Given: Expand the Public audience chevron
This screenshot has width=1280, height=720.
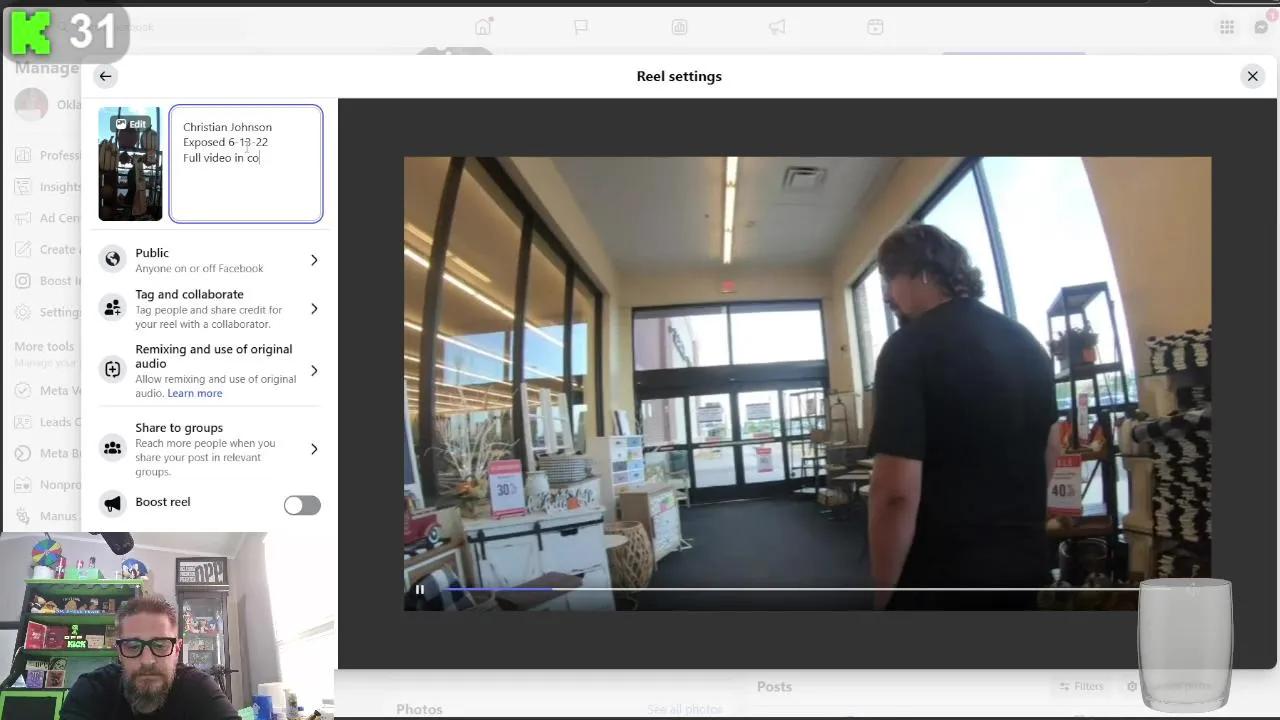Looking at the screenshot, I should 314,260.
